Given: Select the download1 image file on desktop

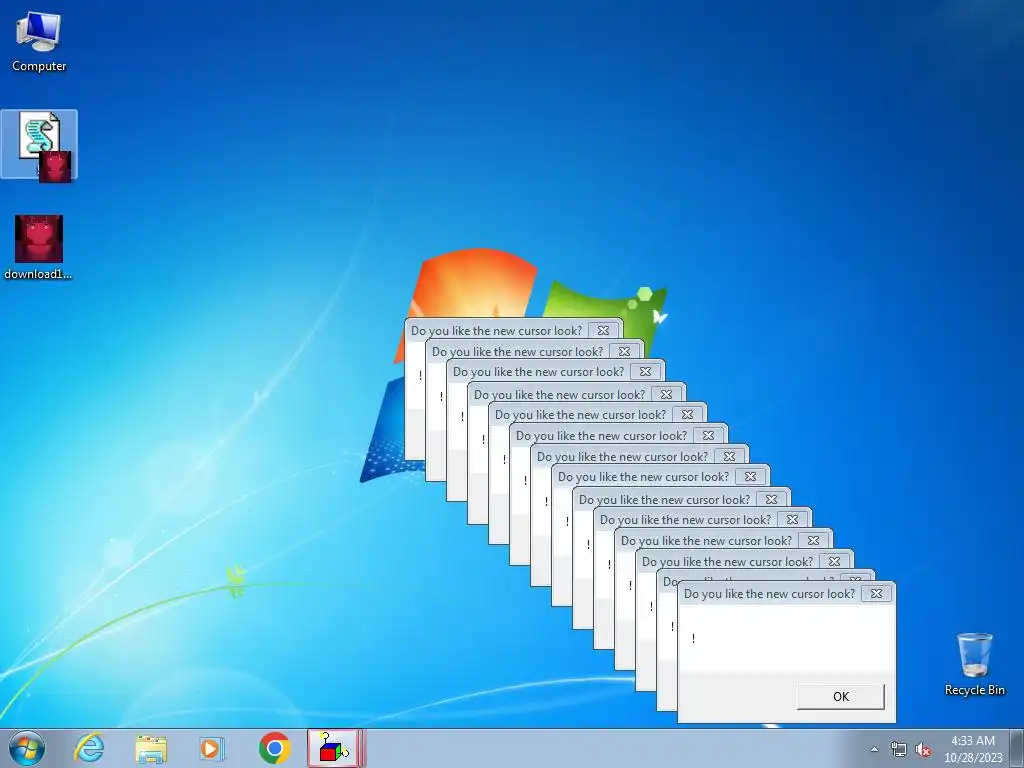Looking at the screenshot, I should (x=39, y=248).
